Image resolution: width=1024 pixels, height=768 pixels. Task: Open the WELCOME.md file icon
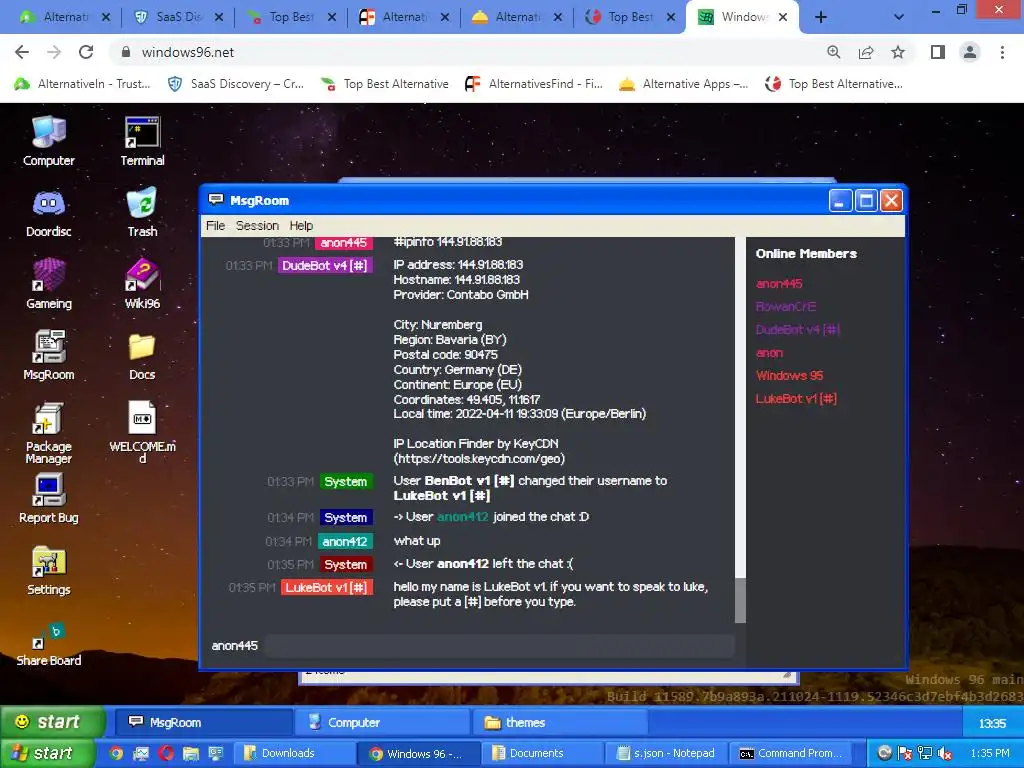[x=142, y=432]
